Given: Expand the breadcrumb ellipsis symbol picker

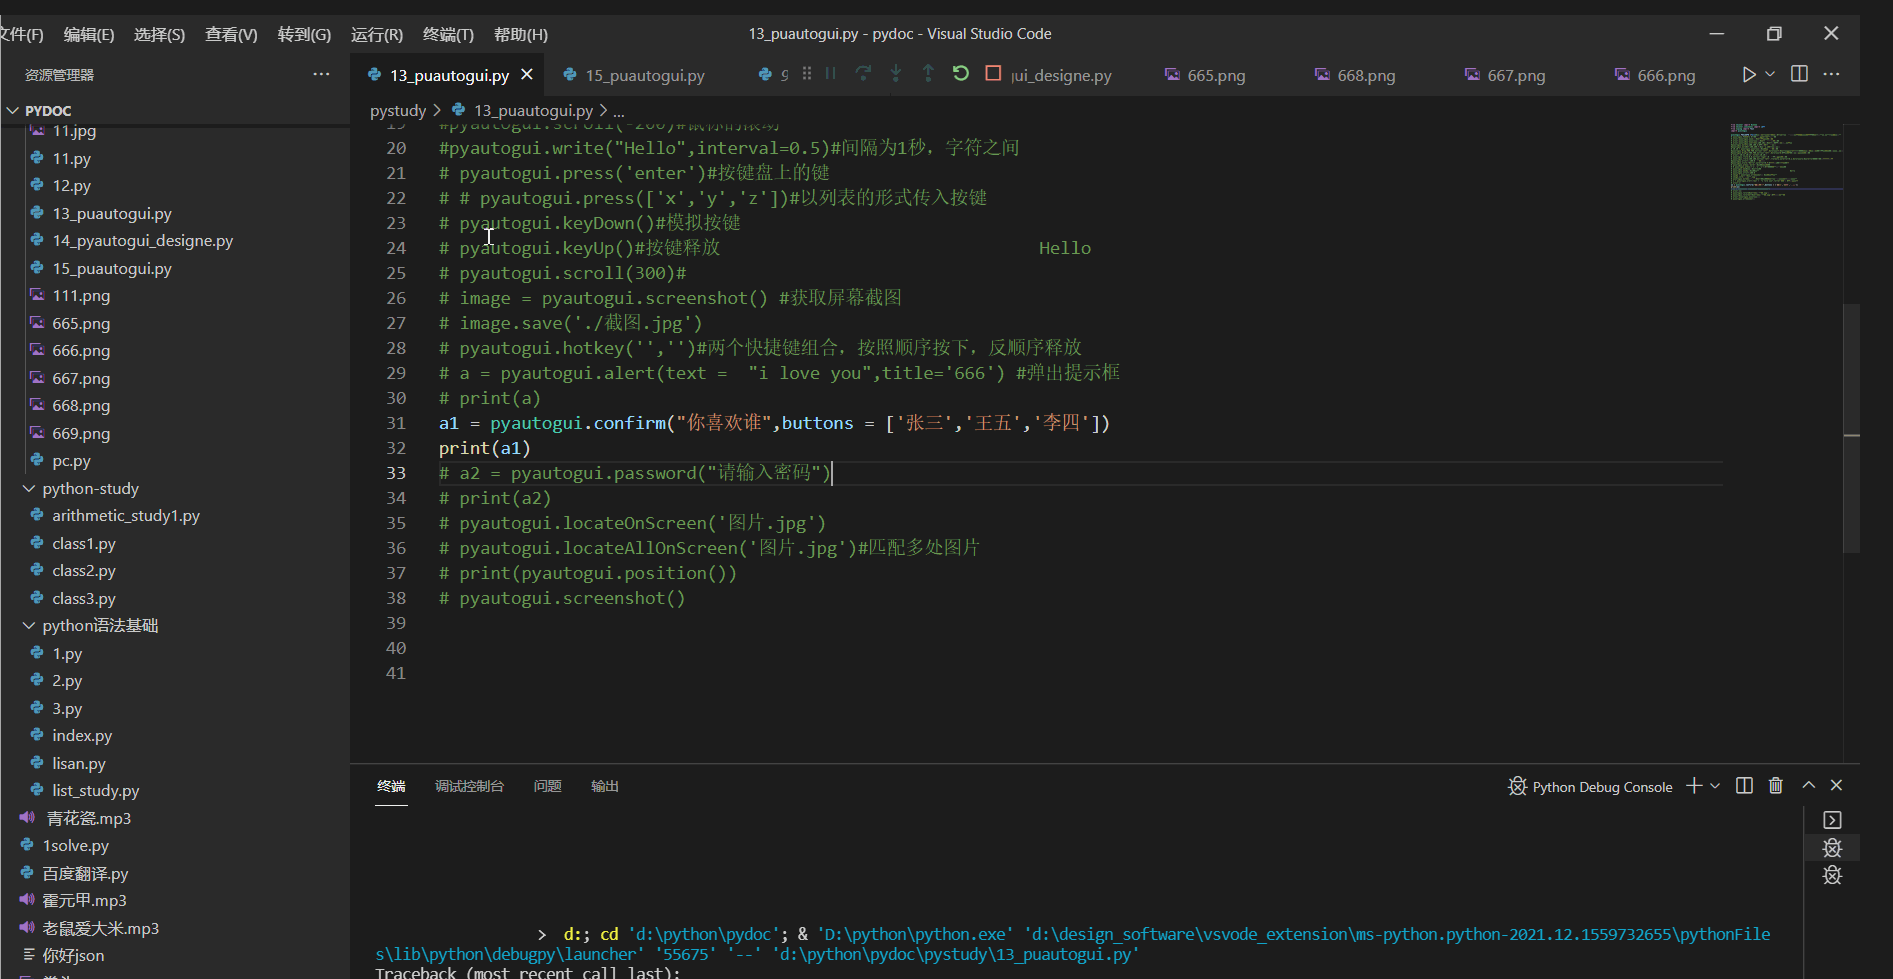Looking at the screenshot, I should [x=619, y=111].
